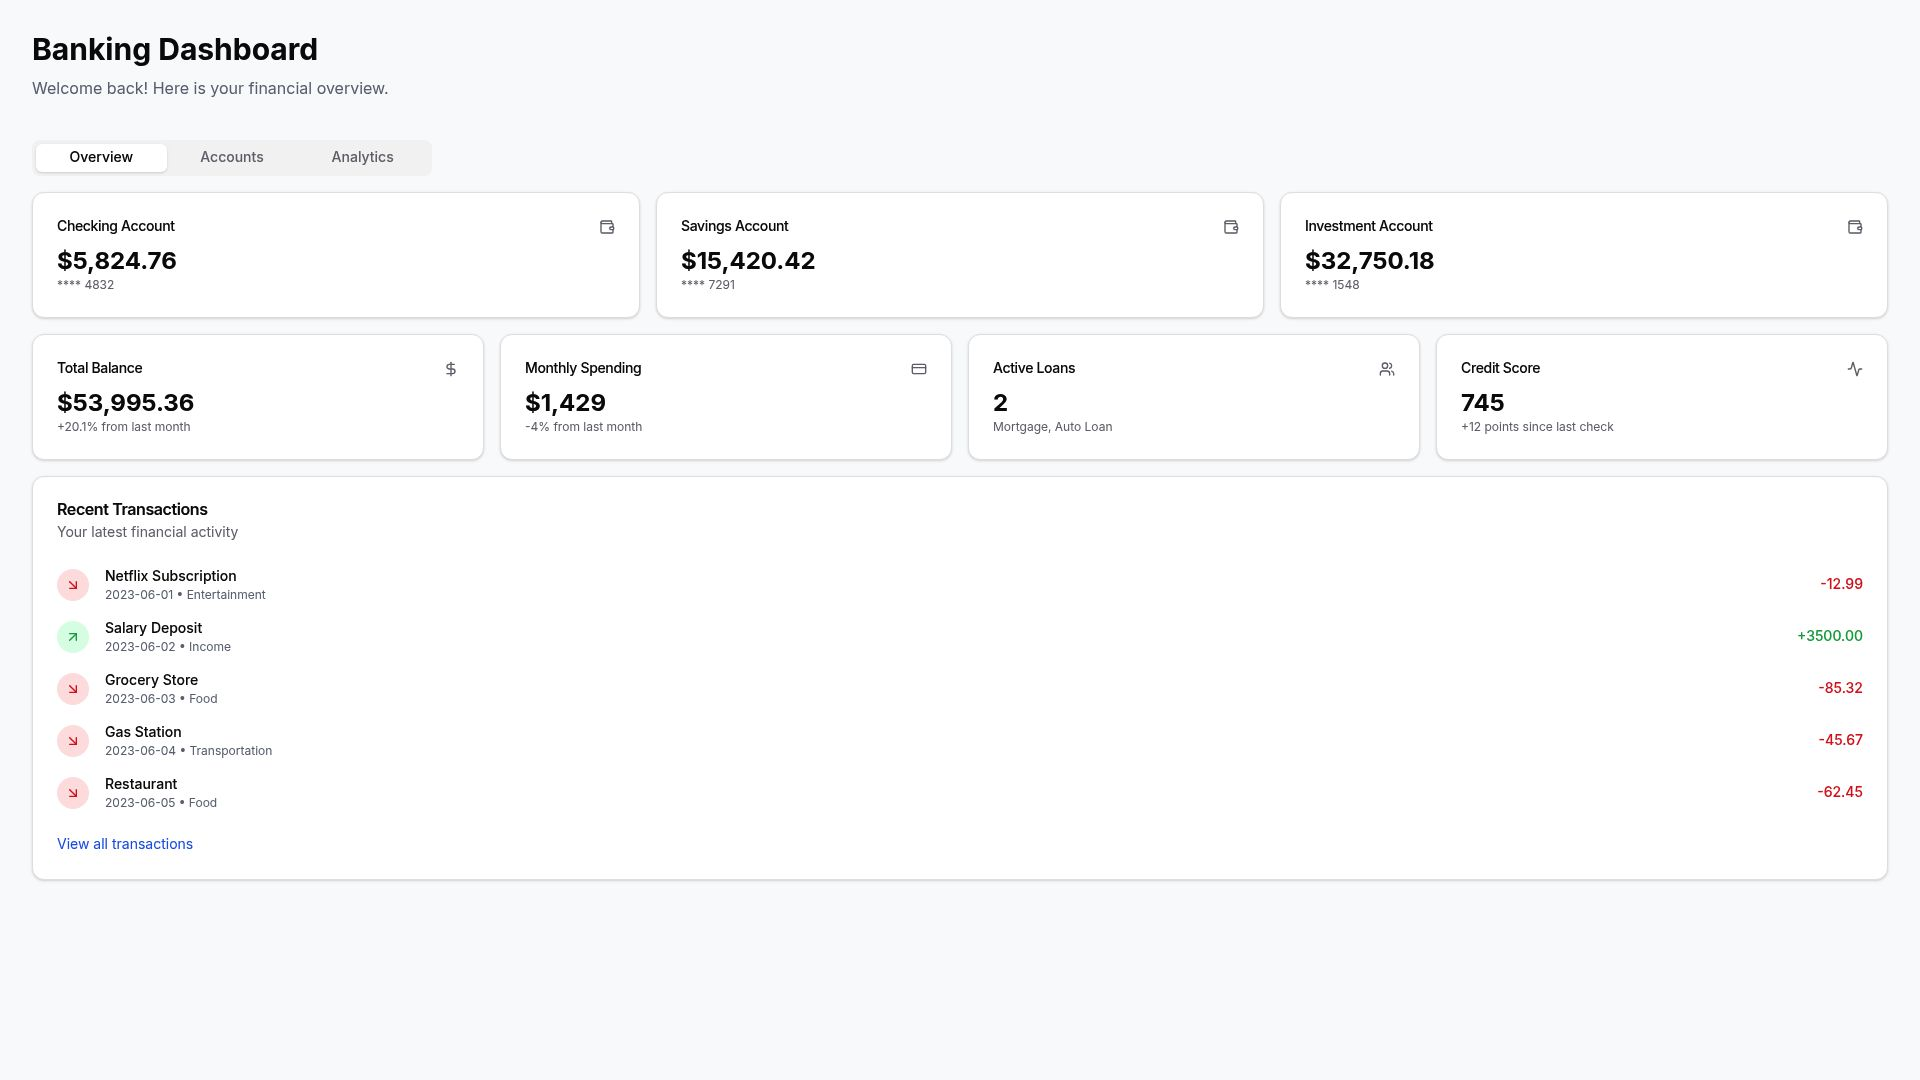Screen dimensions: 1920x1080
Task: Click the Credit Score activity pulse icon
Action: [x=1855, y=369]
